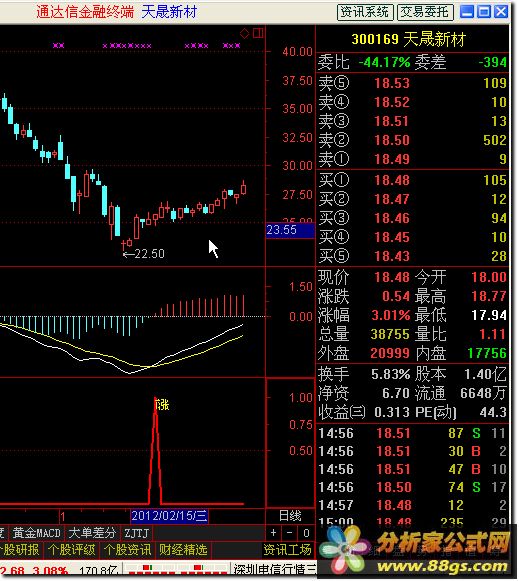
Task: Click the plus button beside indicator tabs
Action: coord(273,533)
